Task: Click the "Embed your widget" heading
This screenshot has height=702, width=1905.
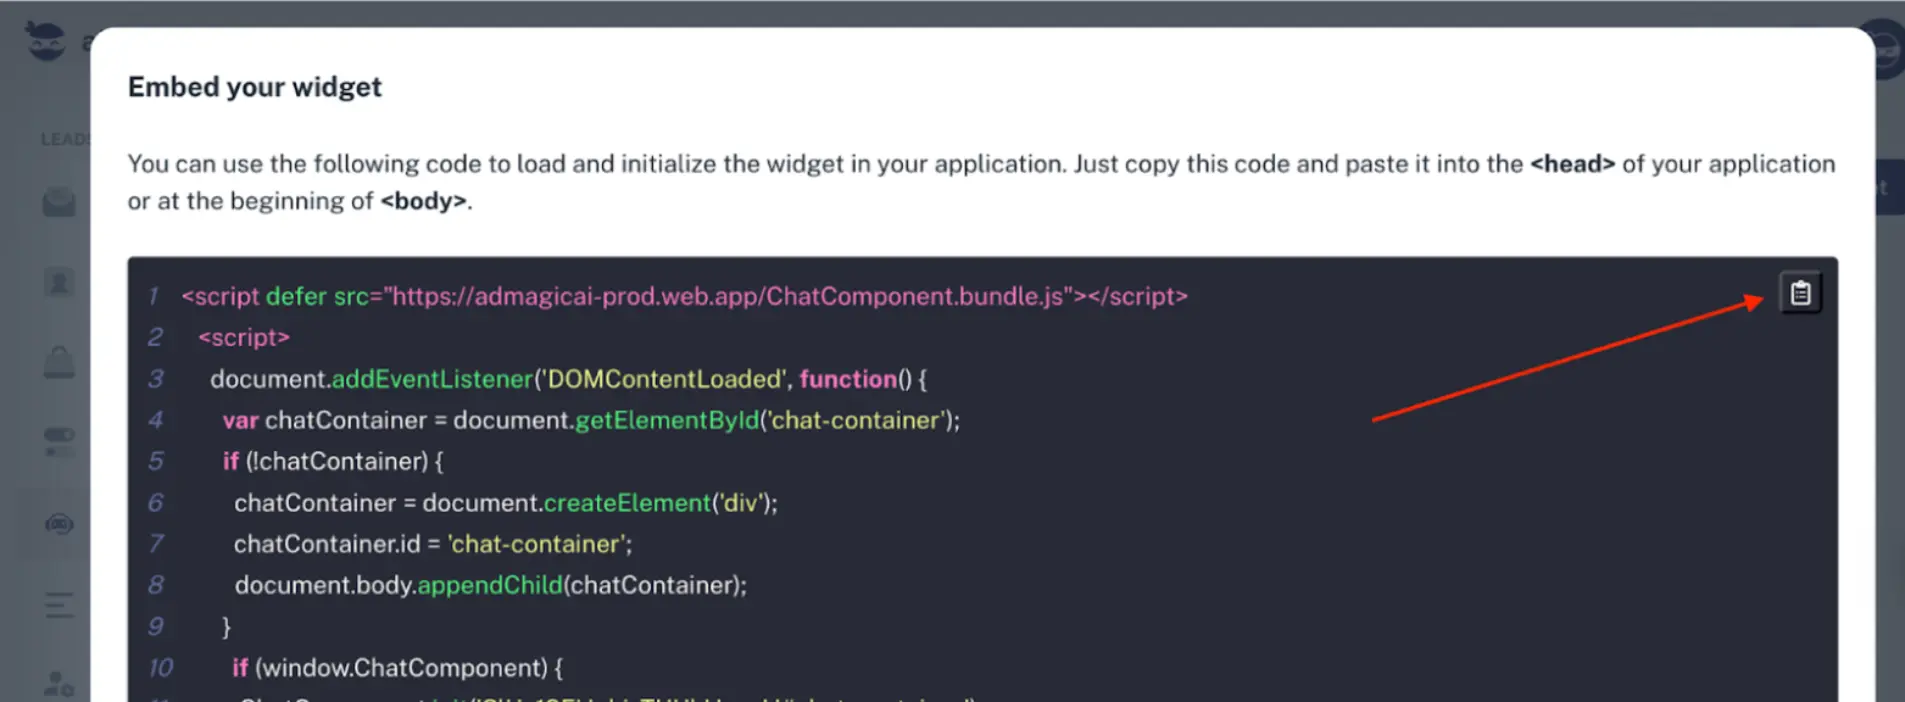Action: point(255,87)
